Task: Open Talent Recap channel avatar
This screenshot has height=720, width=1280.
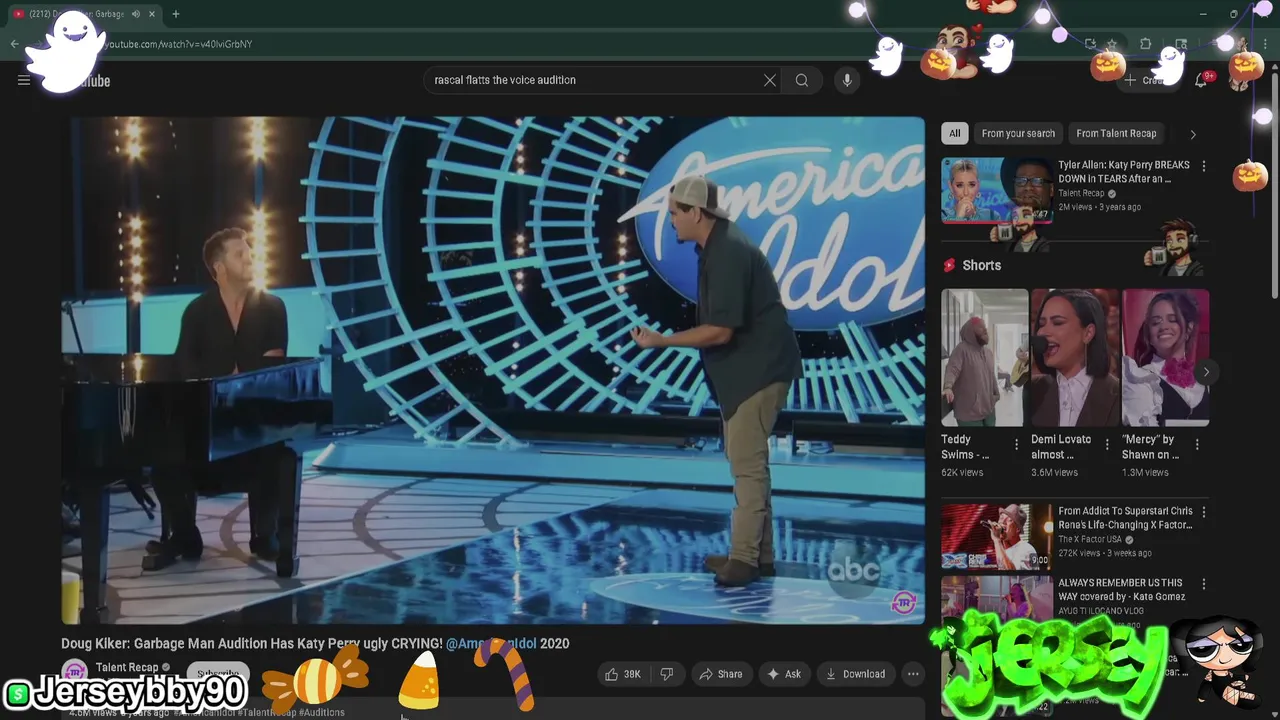Action: click(74, 673)
